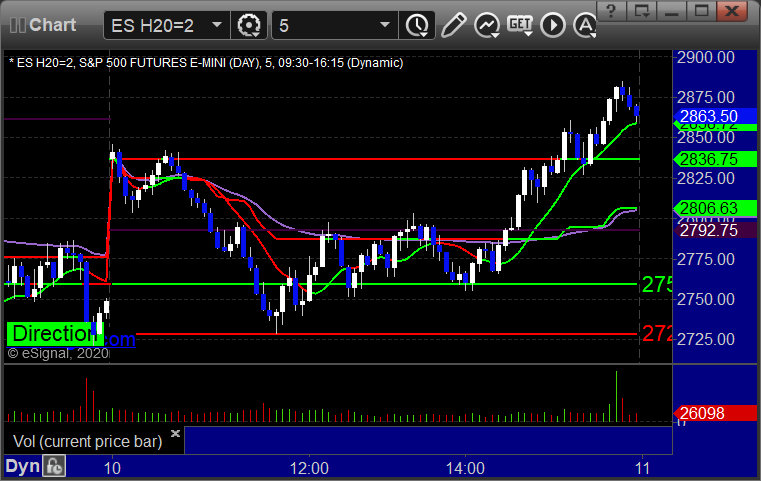This screenshot has width=761, height=481.
Task: Select the red 26098 volume marker
Action: tap(715, 413)
